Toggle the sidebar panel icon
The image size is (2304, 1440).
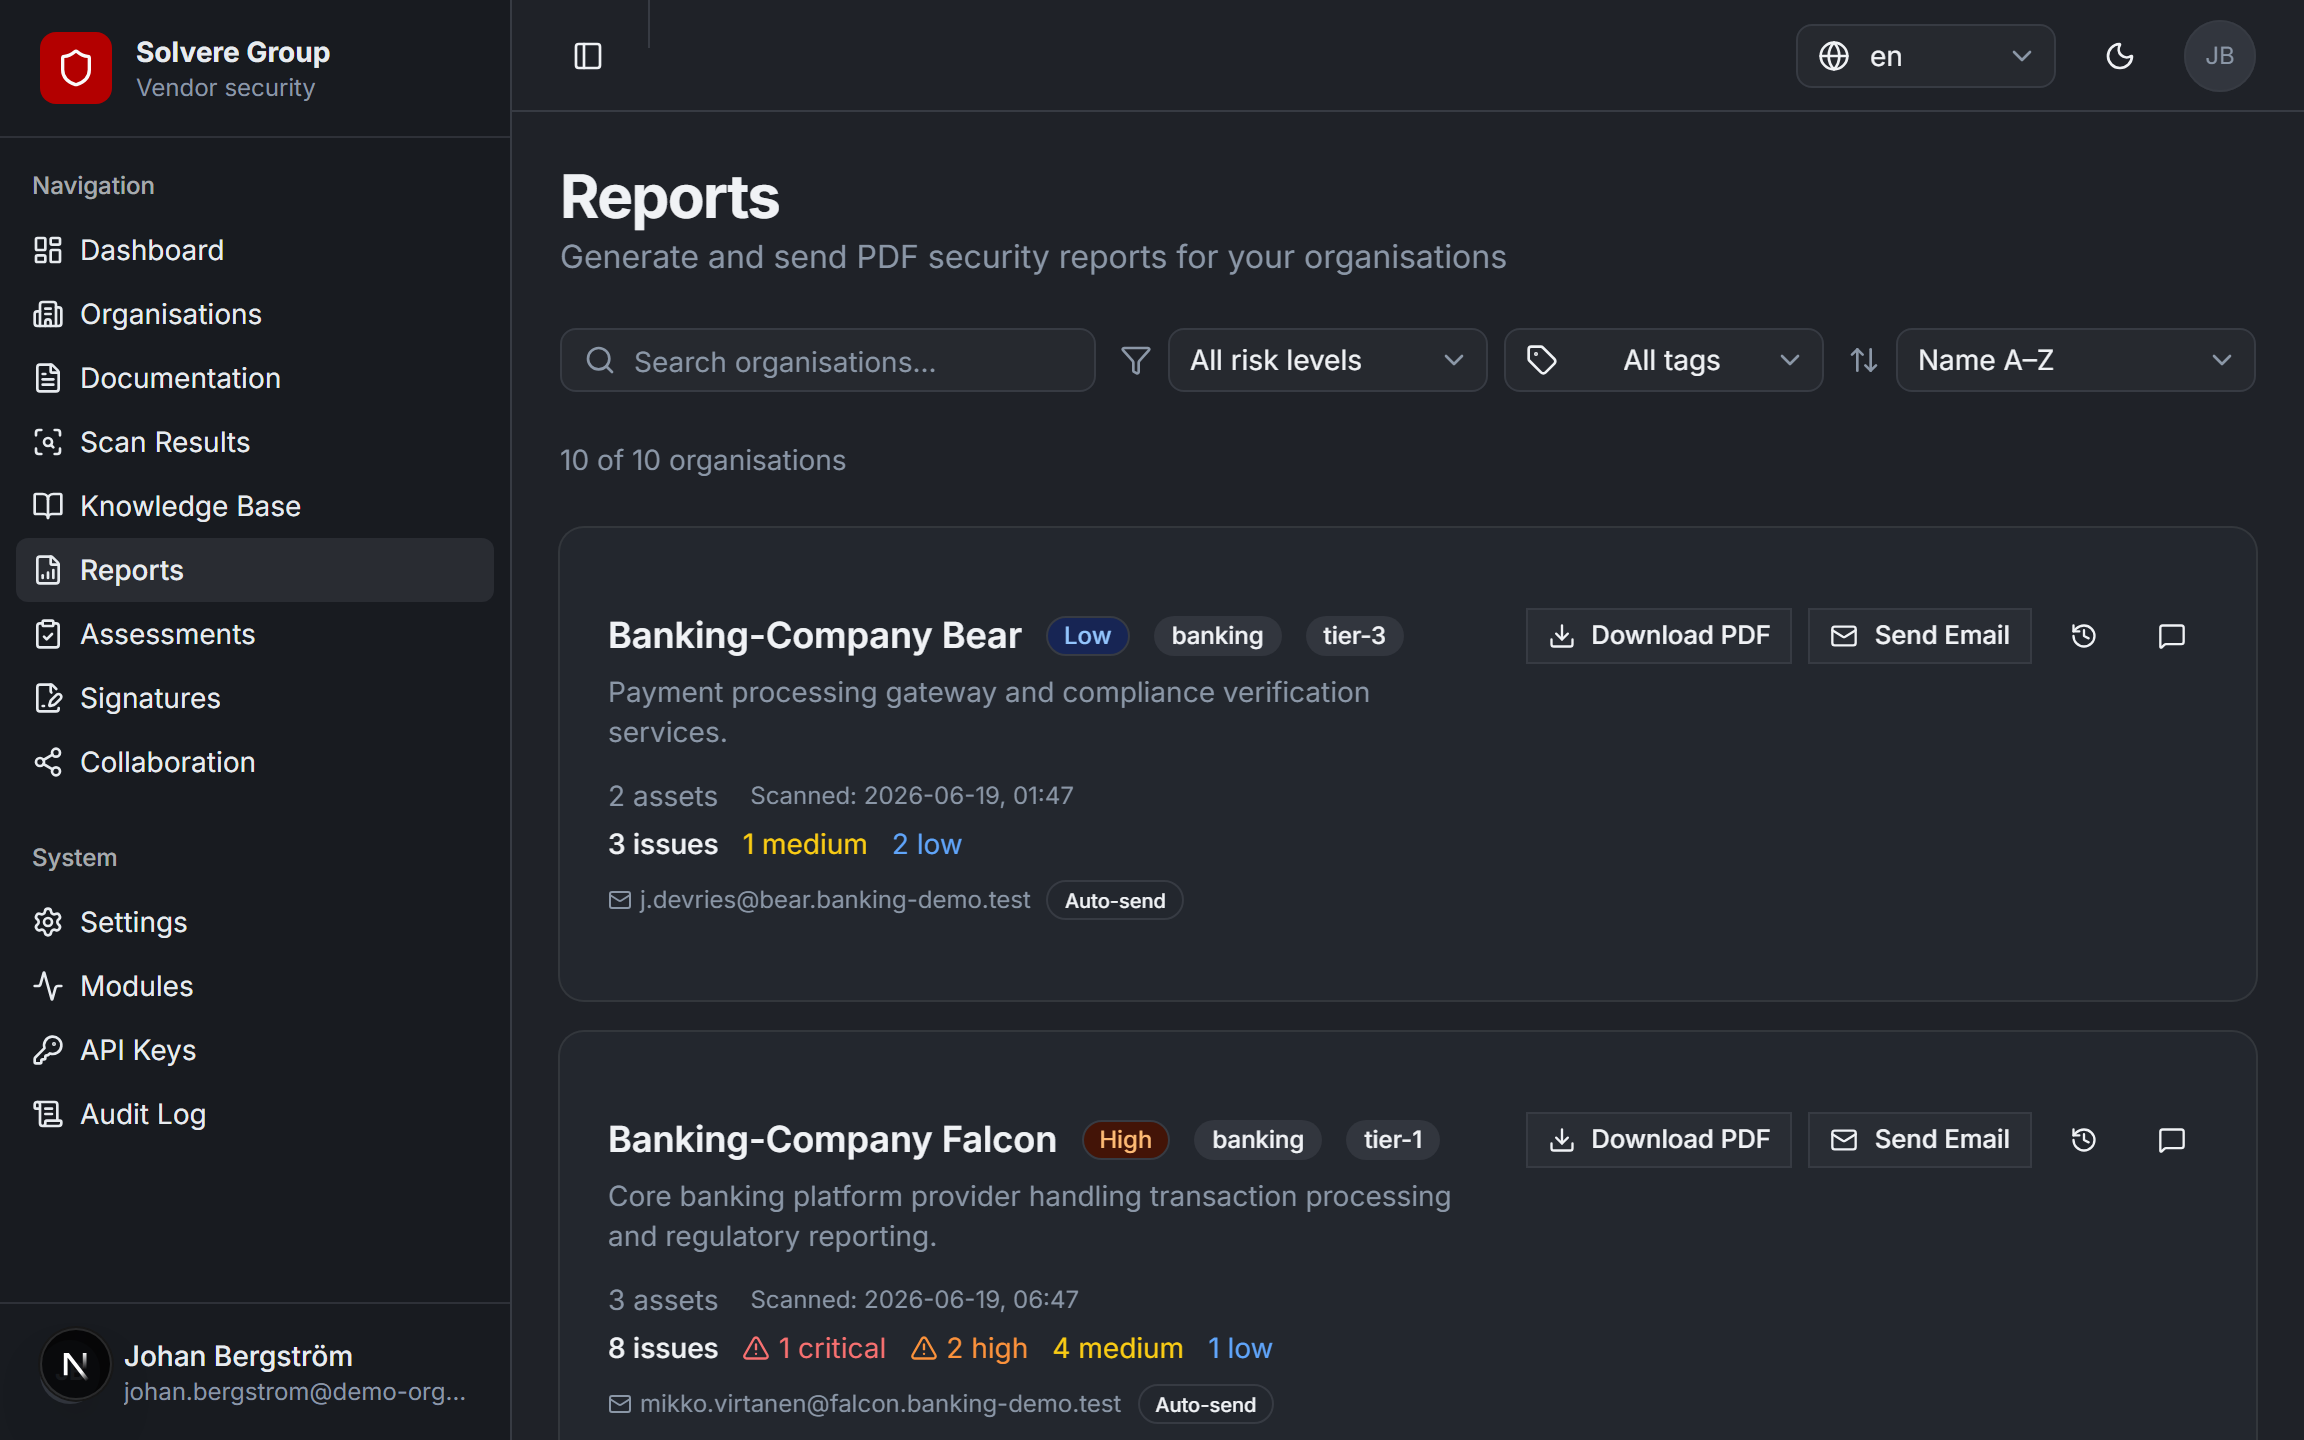[588, 56]
